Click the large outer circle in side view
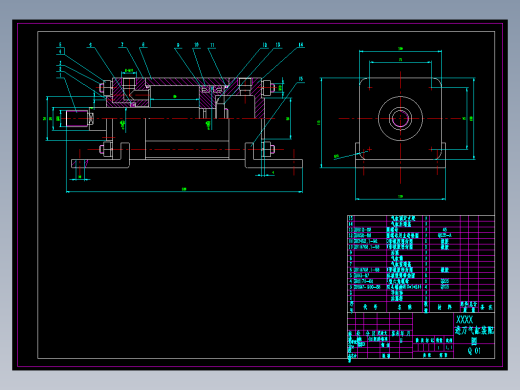The width and height of the screenshot is (520, 390). pyautogui.click(x=400, y=119)
